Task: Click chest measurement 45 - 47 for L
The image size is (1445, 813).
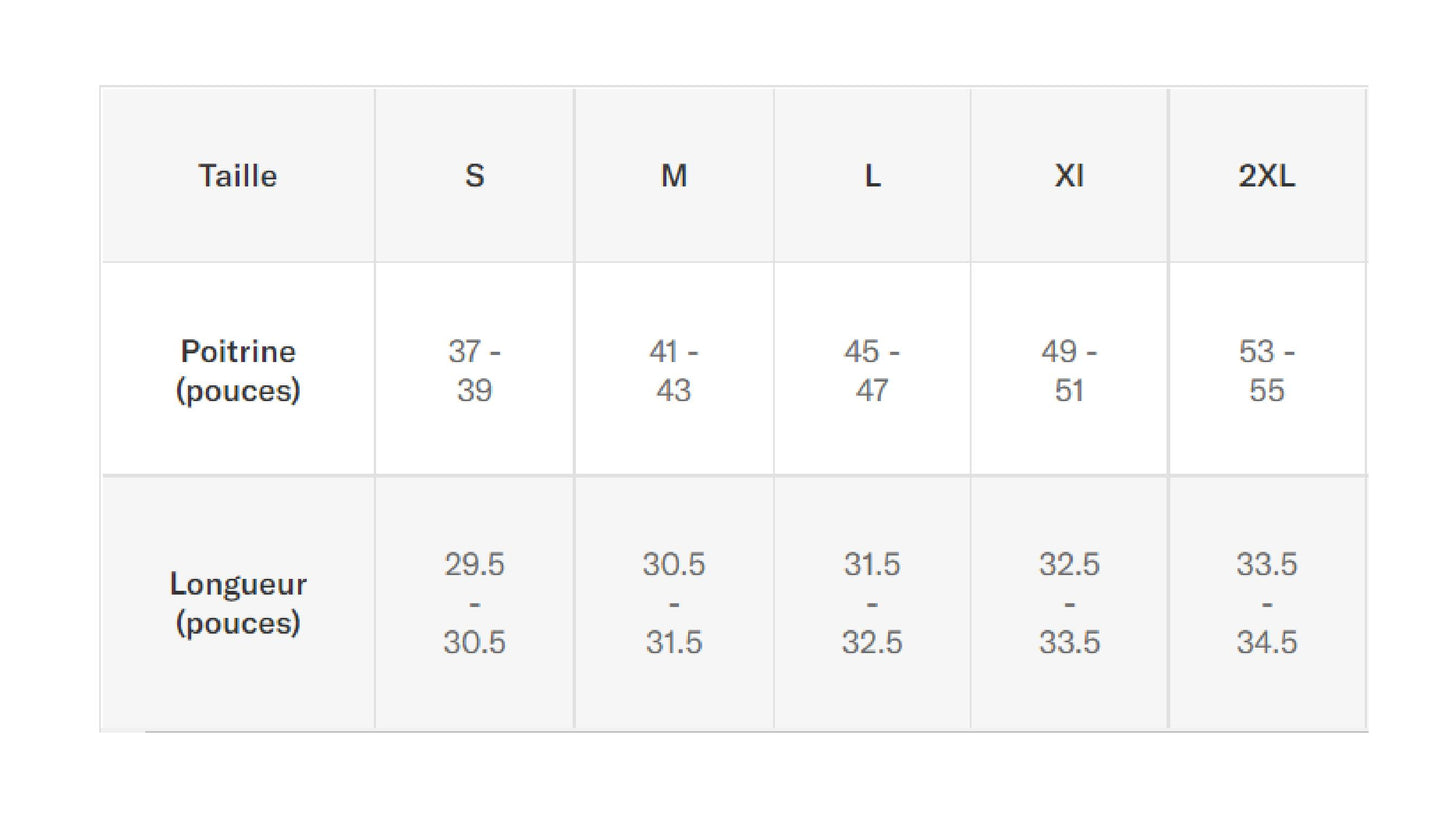Action: tap(872, 370)
